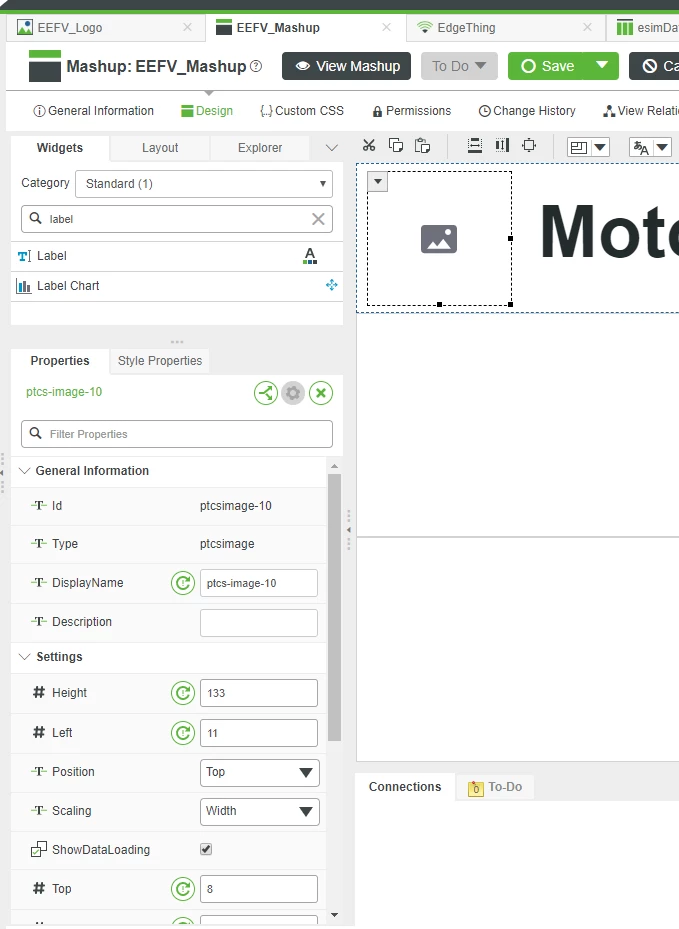Close the EEFV_Logo tab
The width and height of the screenshot is (679, 929).
pos(187,27)
